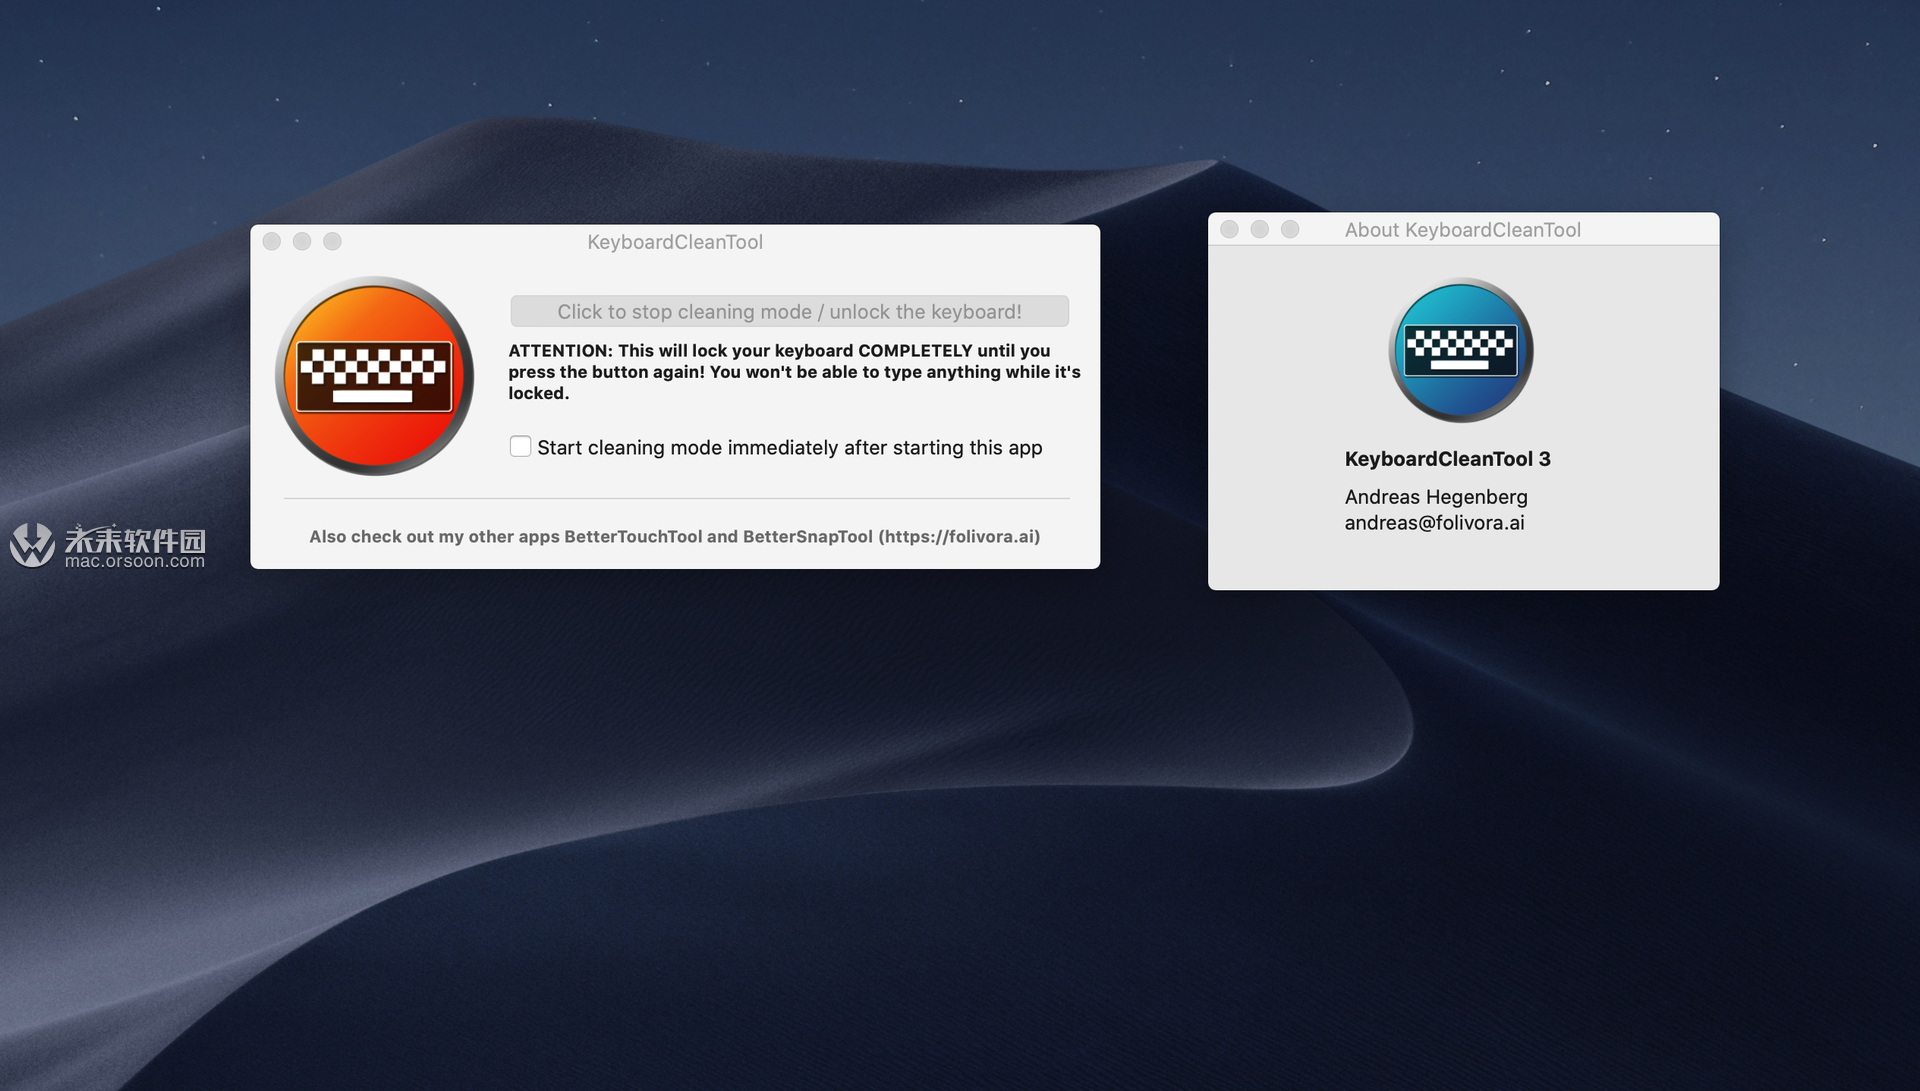Click the mac.orsoon.com watermark text
Image resolution: width=1920 pixels, height=1091 pixels.
point(135,562)
